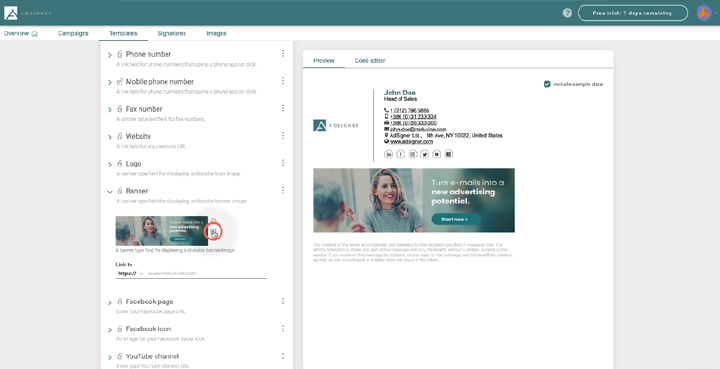Click the AdSigner logo in header

pos(28,13)
